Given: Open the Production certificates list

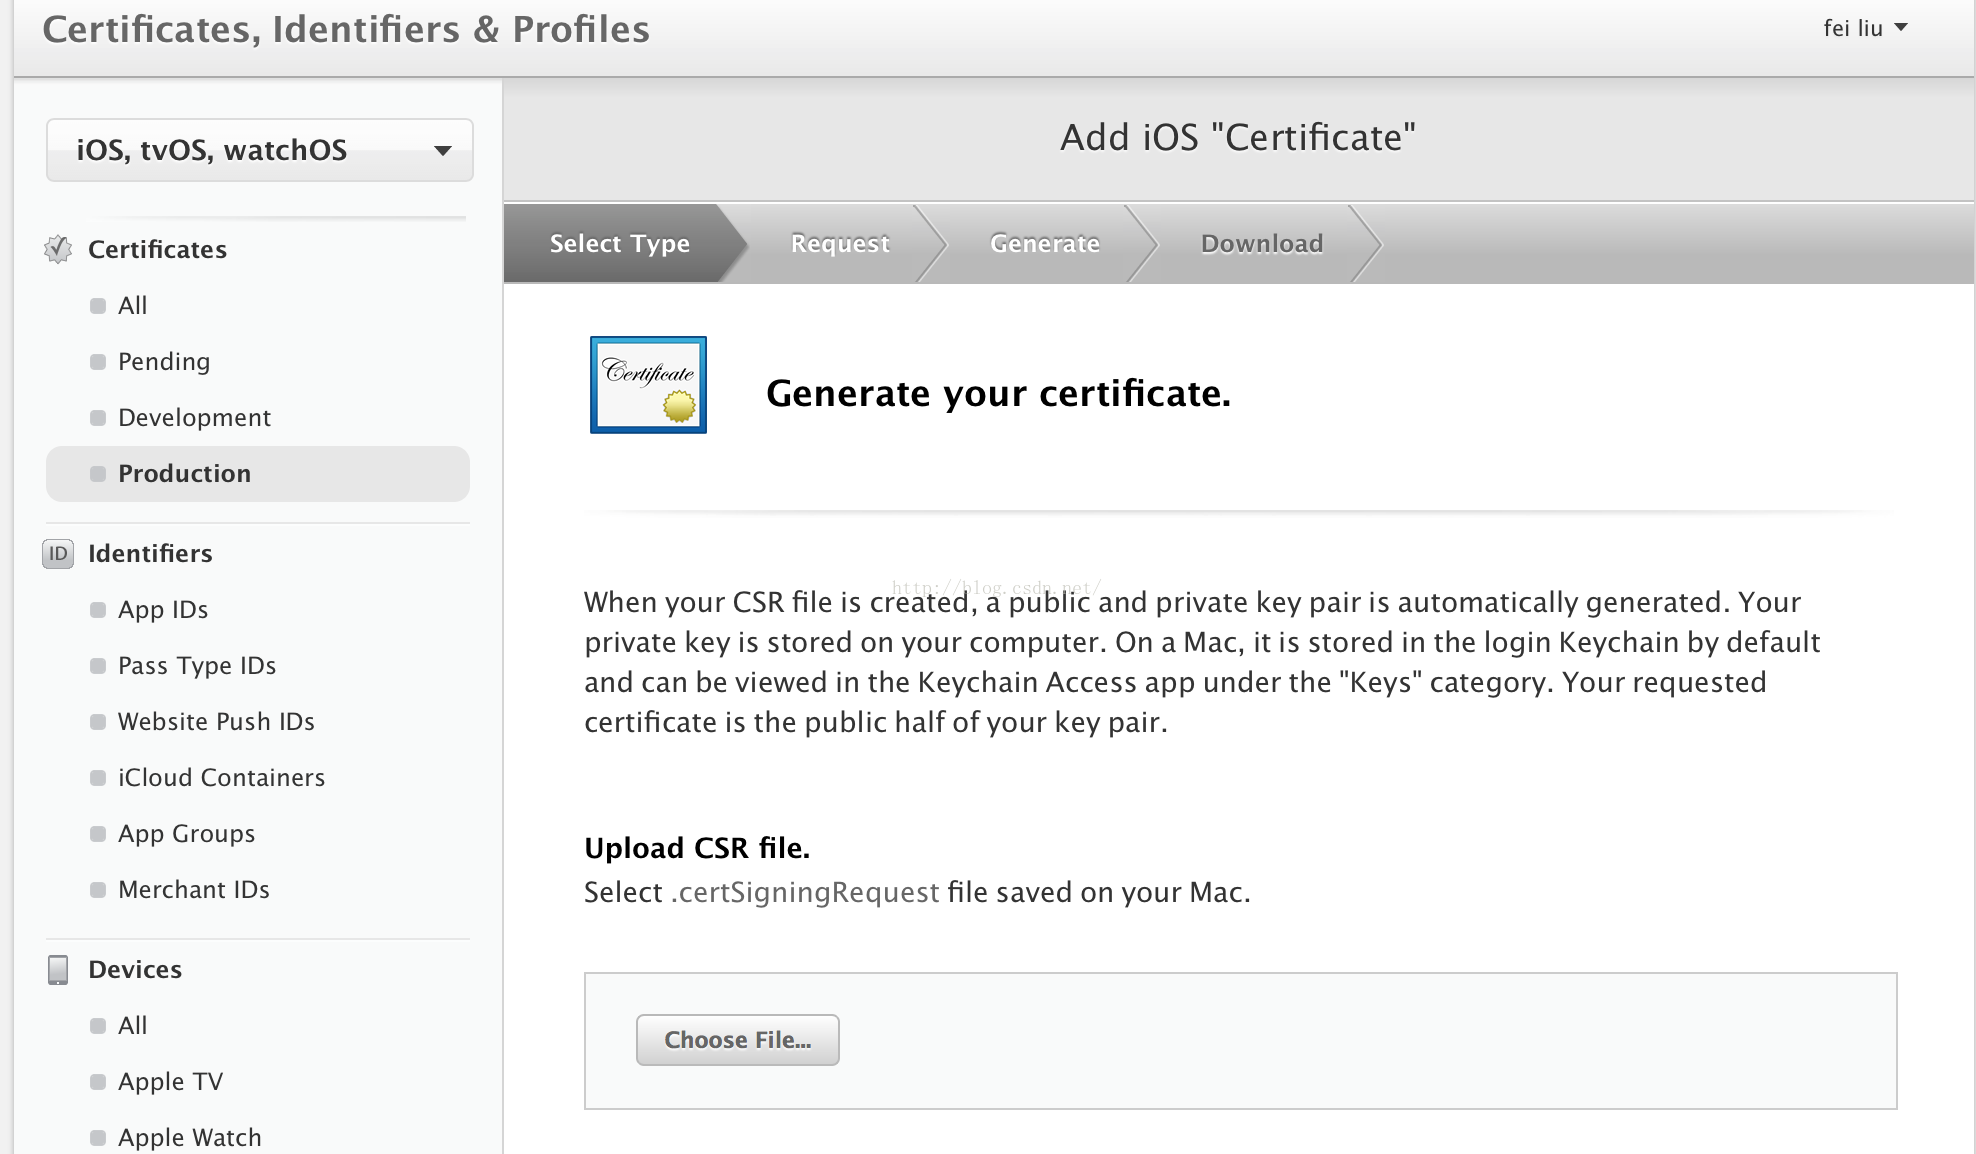Looking at the screenshot, I should [184, 473].
